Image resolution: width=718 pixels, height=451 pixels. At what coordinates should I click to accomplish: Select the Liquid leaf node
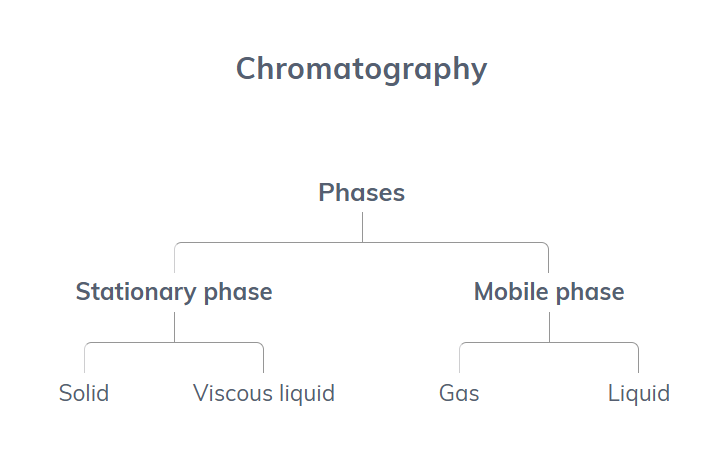(638, 394)
